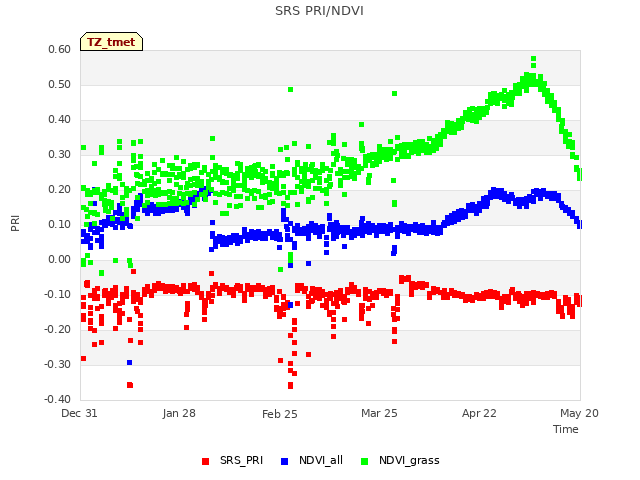Click the green NDVI_grass legend swatch
This screenshot has width=640, height=480.
point(364,461)
